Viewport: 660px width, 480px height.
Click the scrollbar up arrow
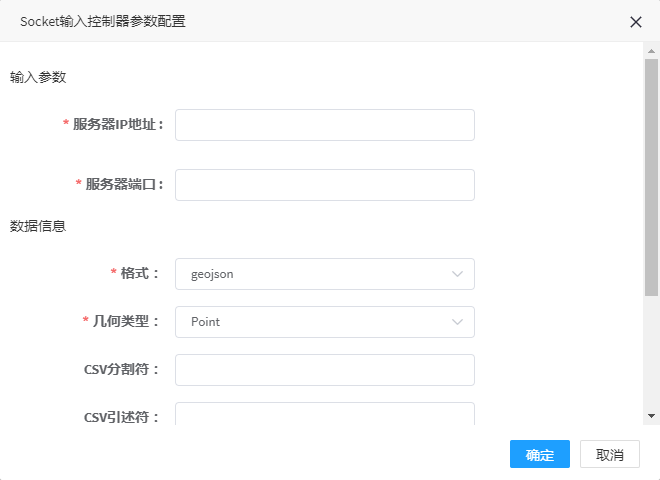(651, 51)
